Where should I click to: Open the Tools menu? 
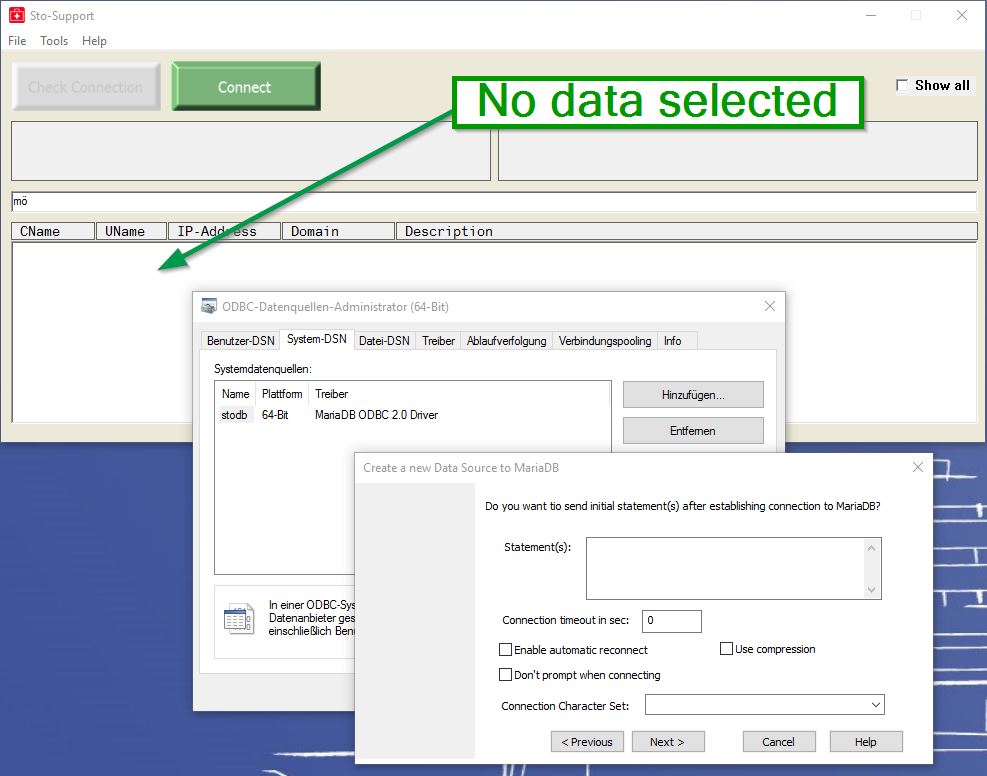tap(54, 41)
